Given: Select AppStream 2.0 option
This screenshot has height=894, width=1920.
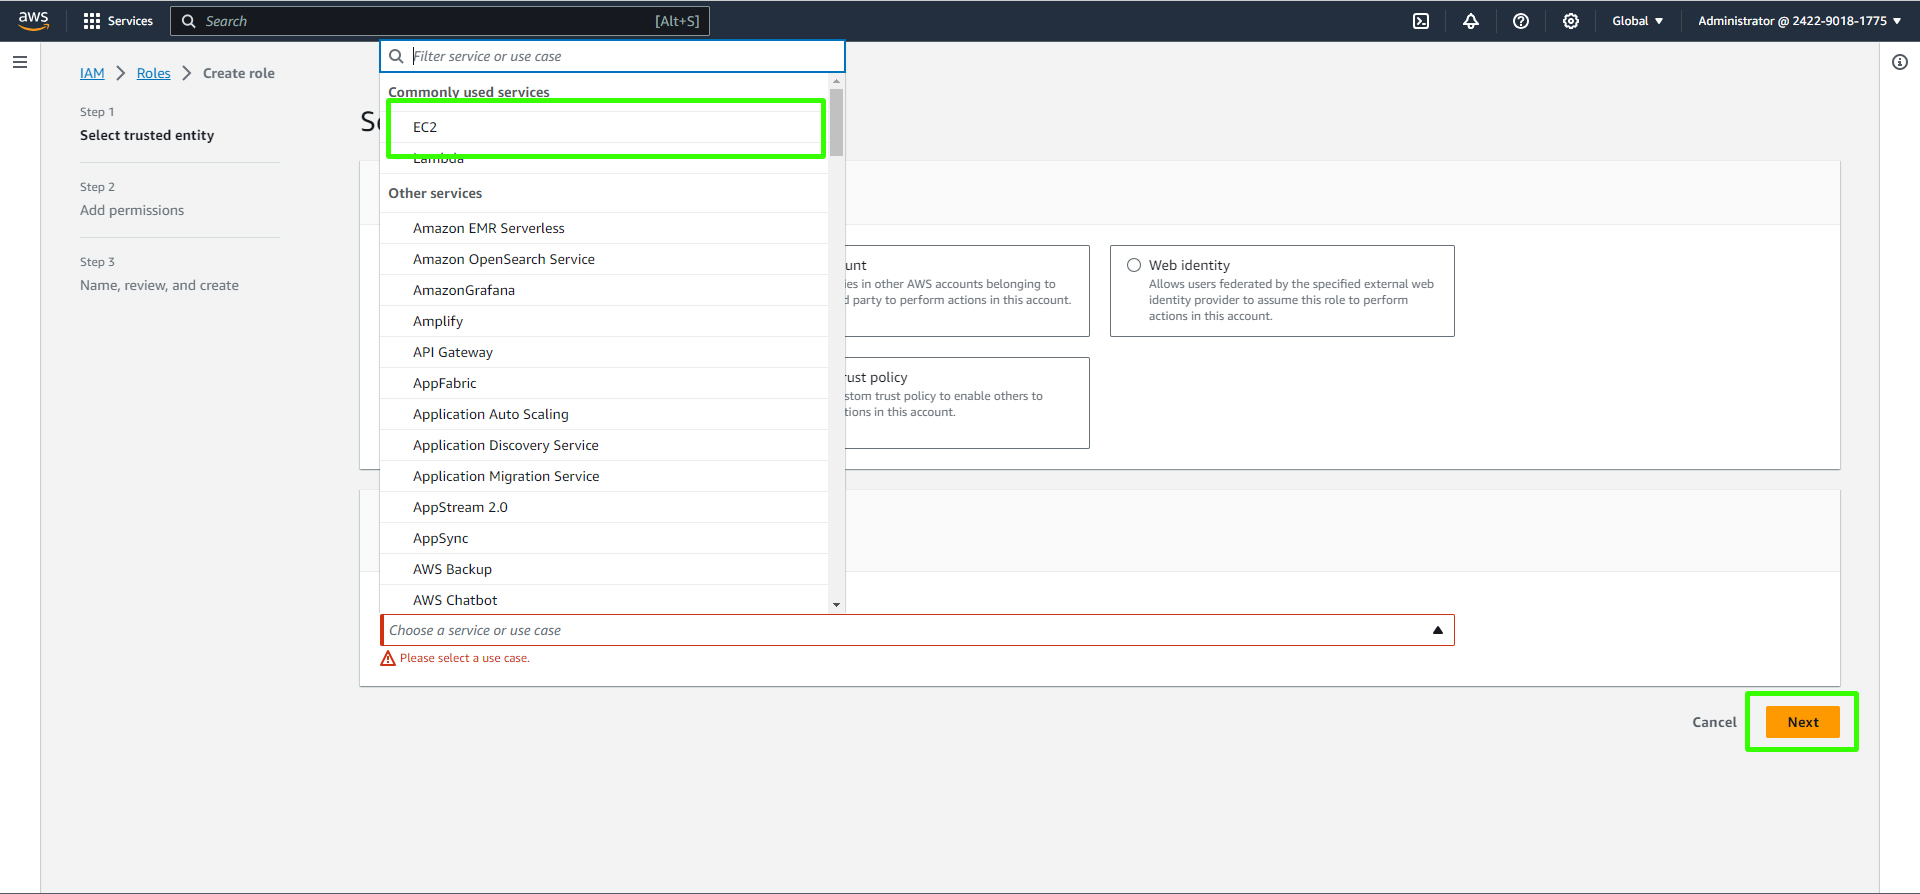Looking at the screenshot, I should 604,507.
